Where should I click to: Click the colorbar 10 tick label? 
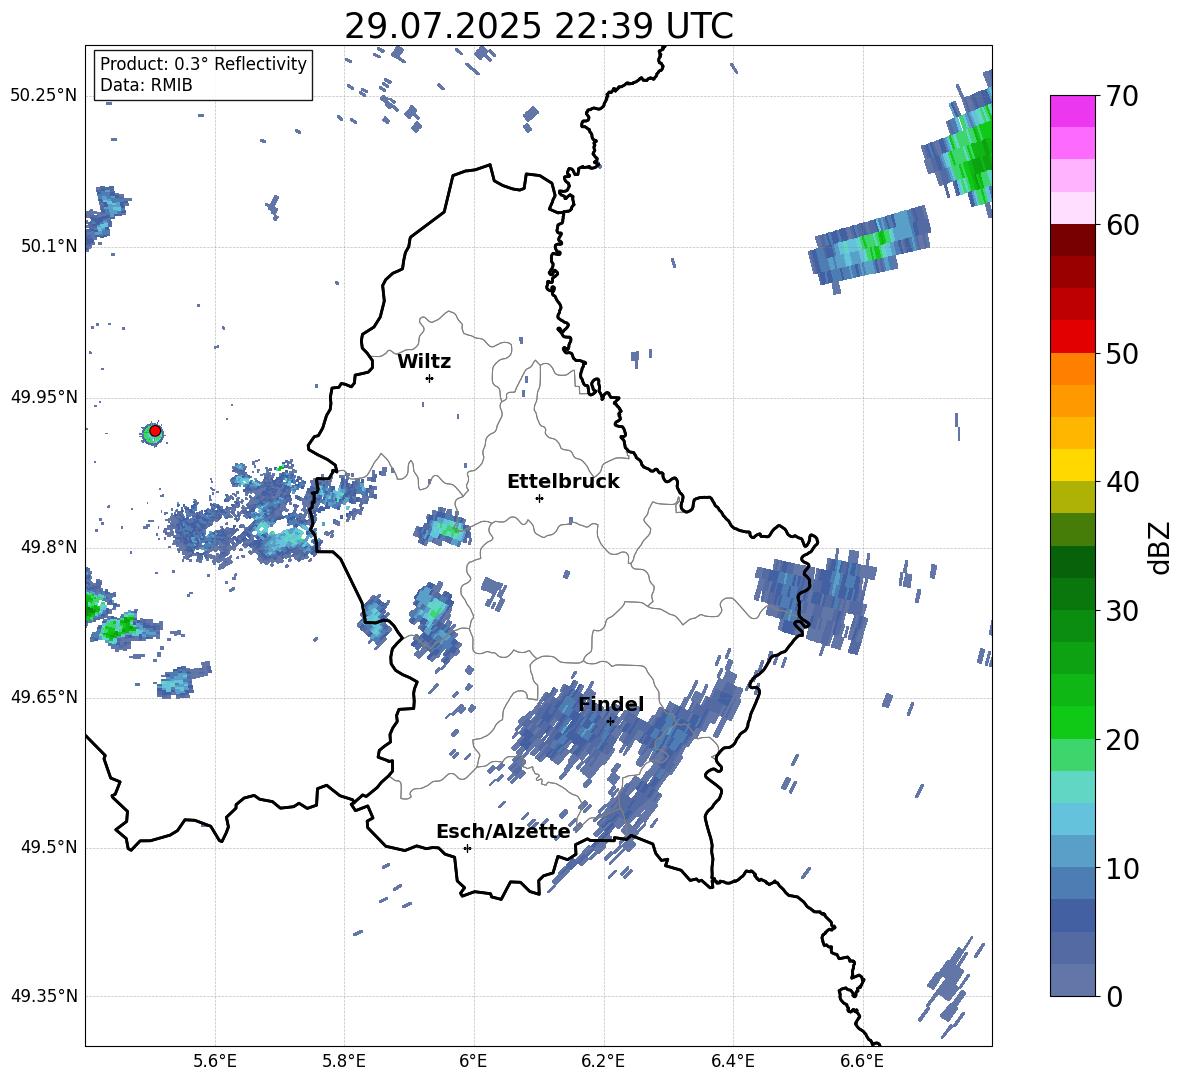click(x=1122, y=868)
